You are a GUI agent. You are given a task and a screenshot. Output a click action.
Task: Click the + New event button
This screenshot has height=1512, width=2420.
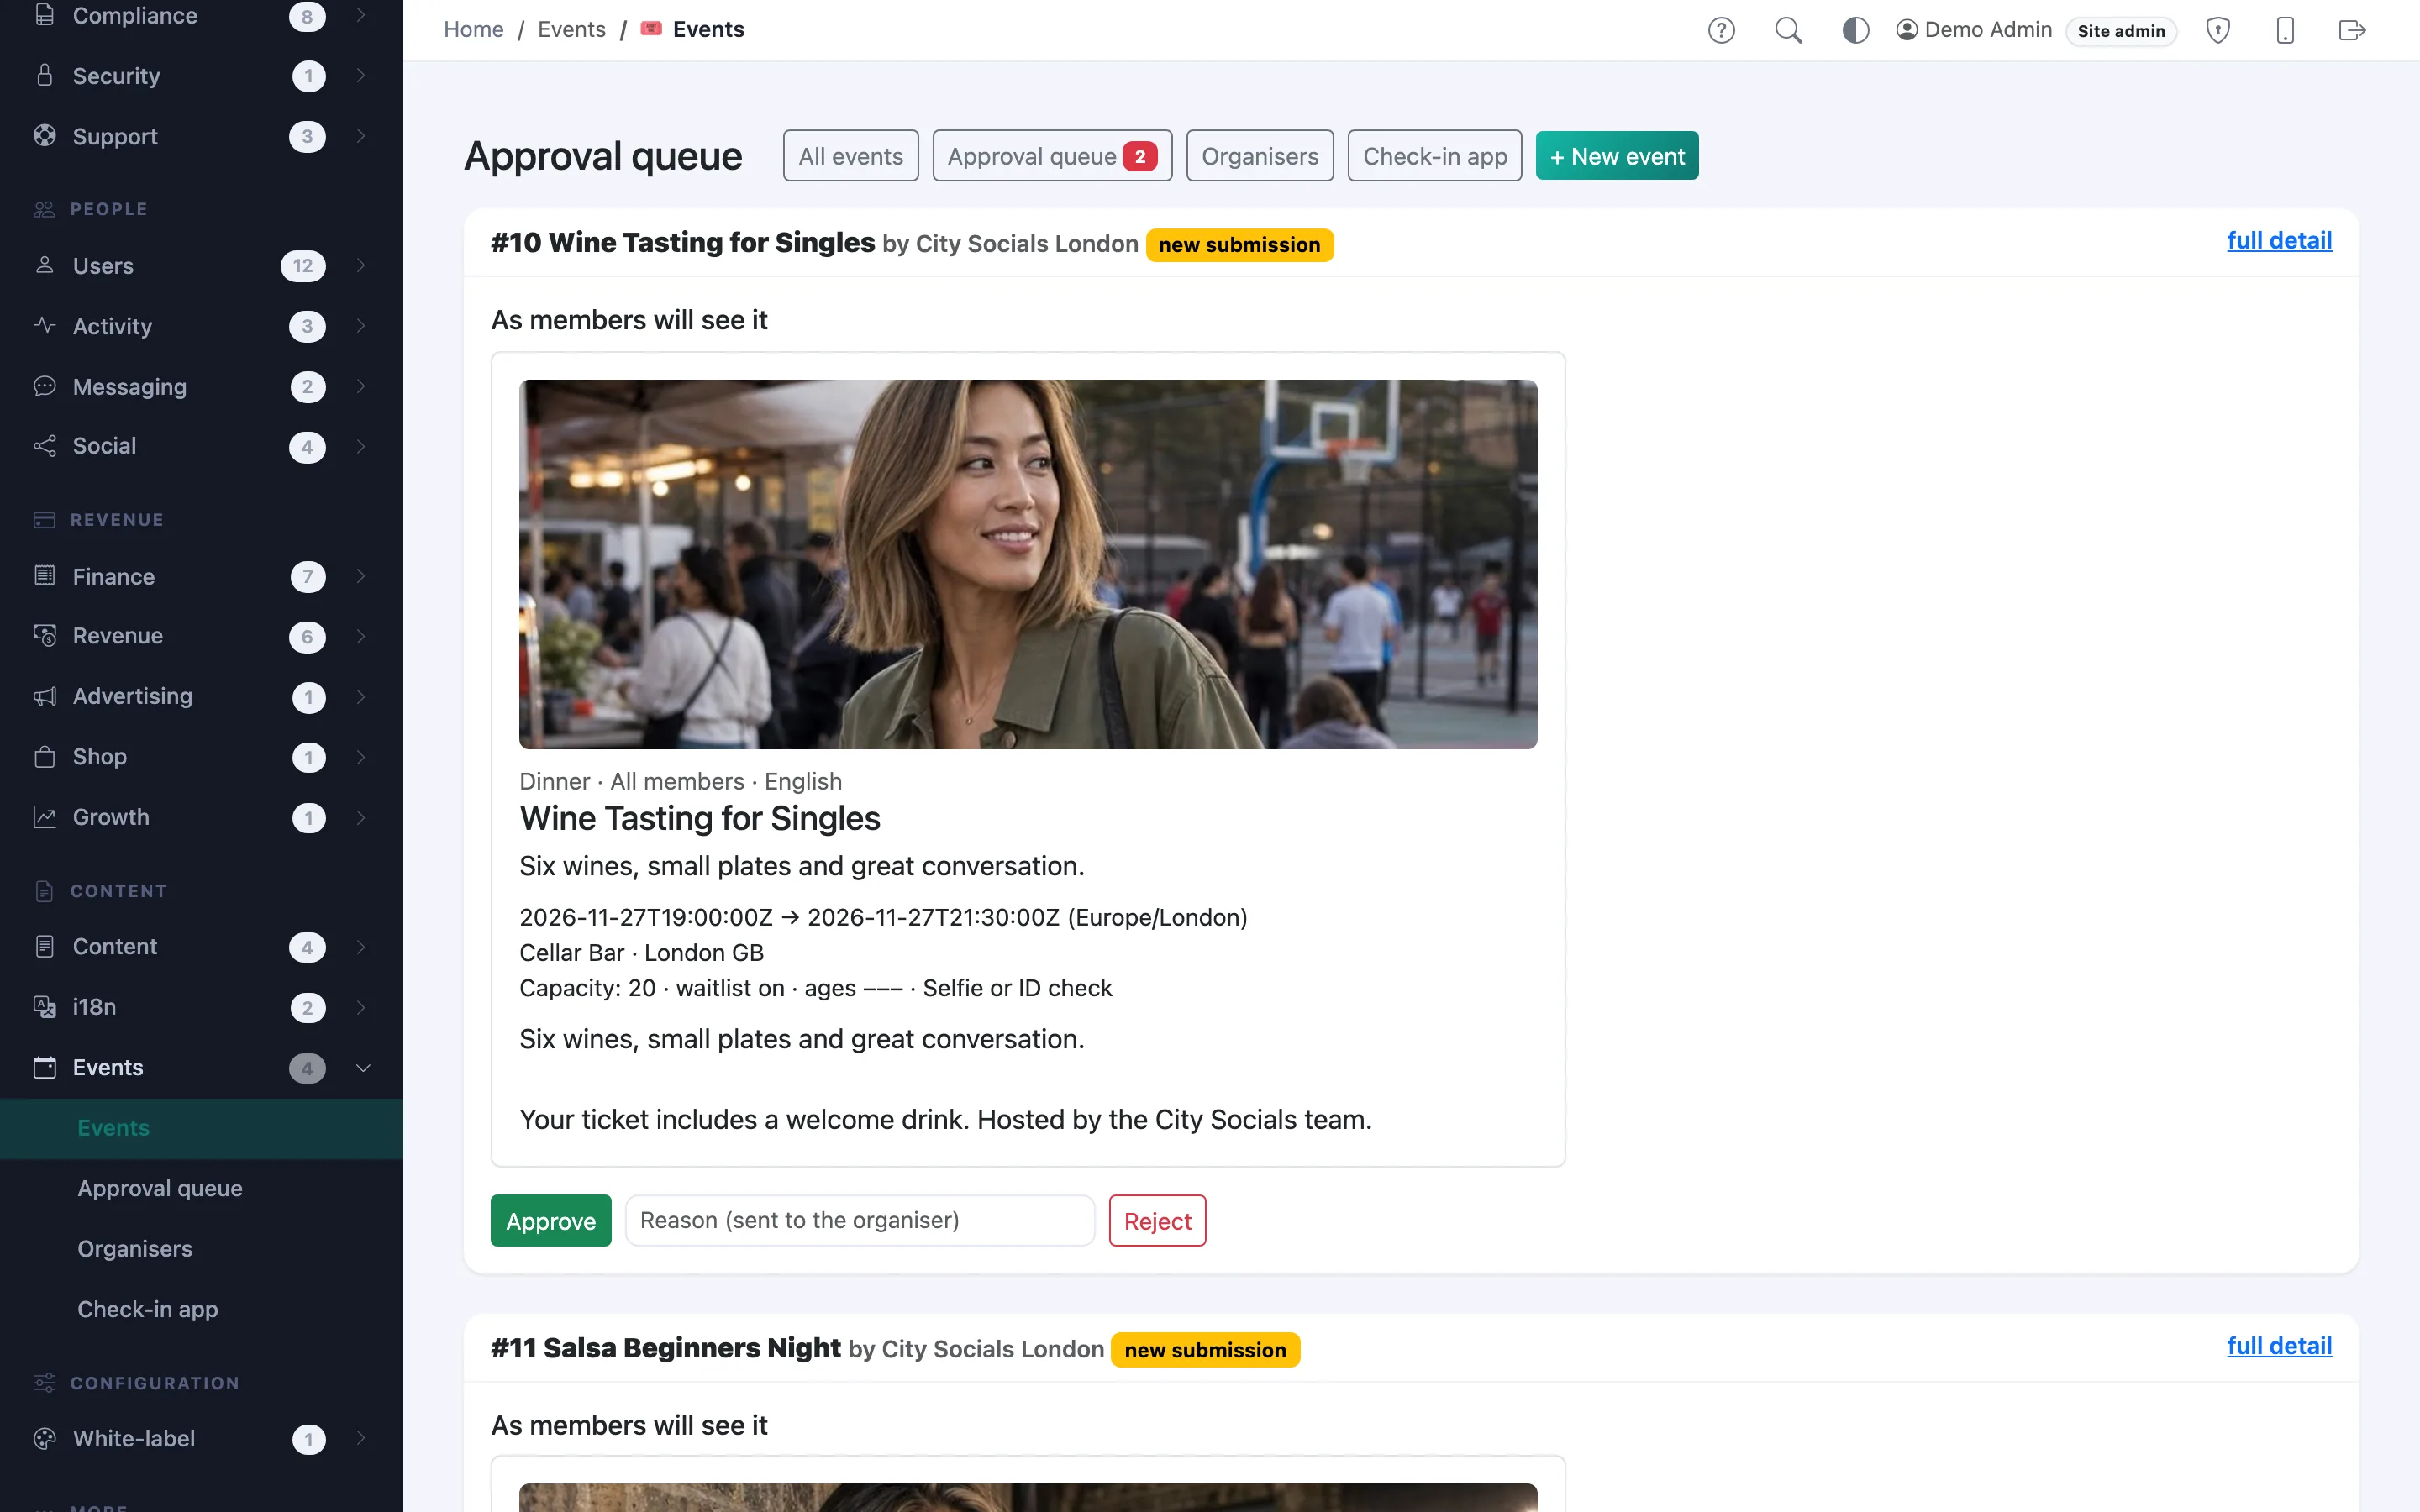tap(1616, 156)
